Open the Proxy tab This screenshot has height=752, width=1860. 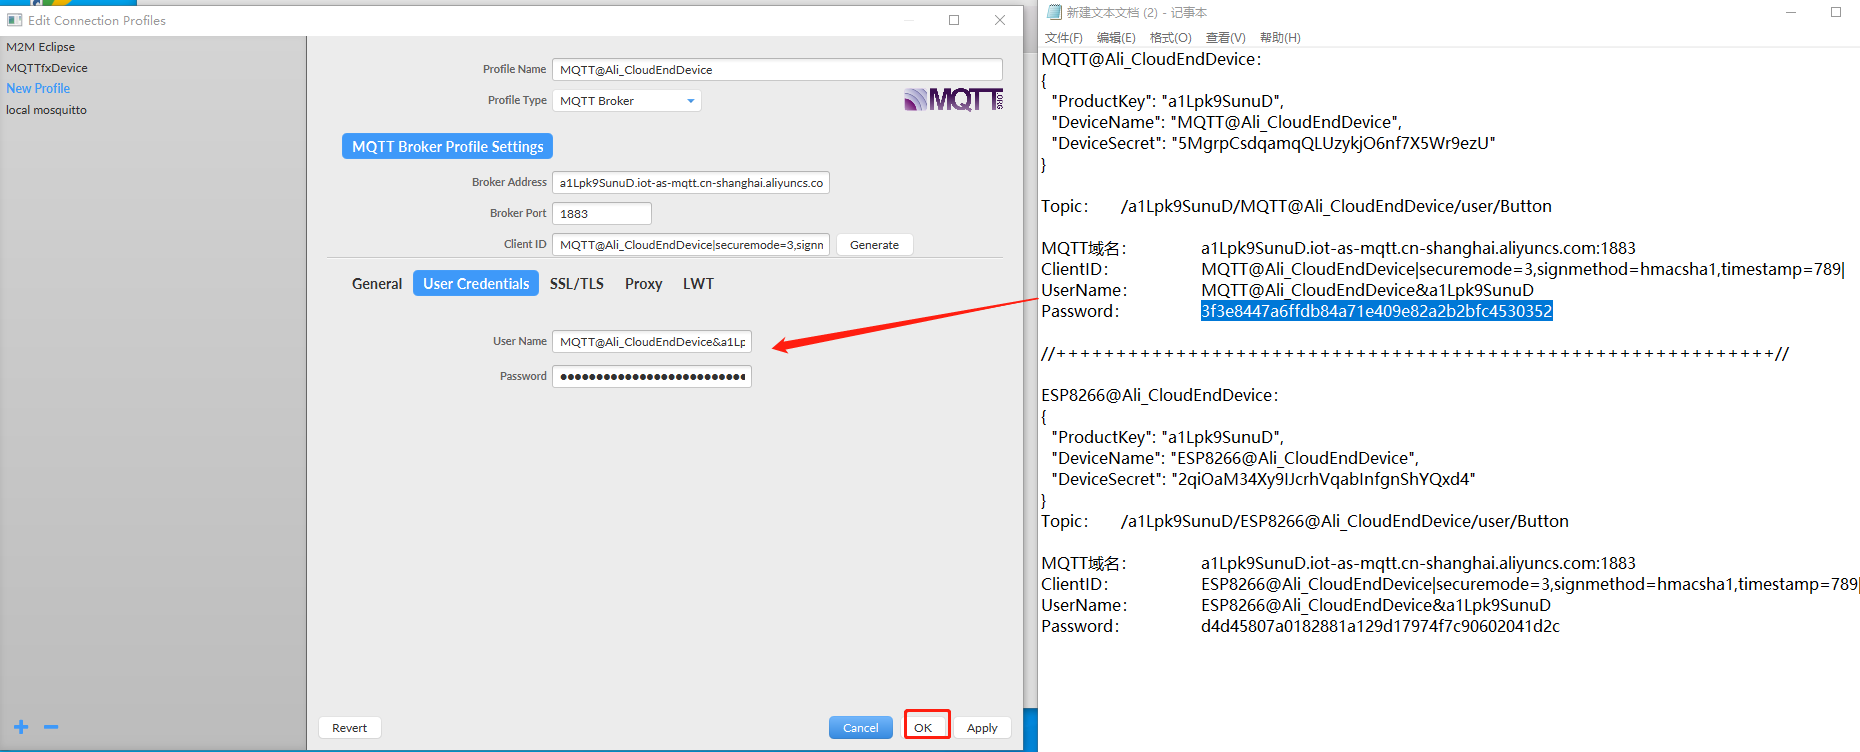pyautogui.click(x=644, y=284)
